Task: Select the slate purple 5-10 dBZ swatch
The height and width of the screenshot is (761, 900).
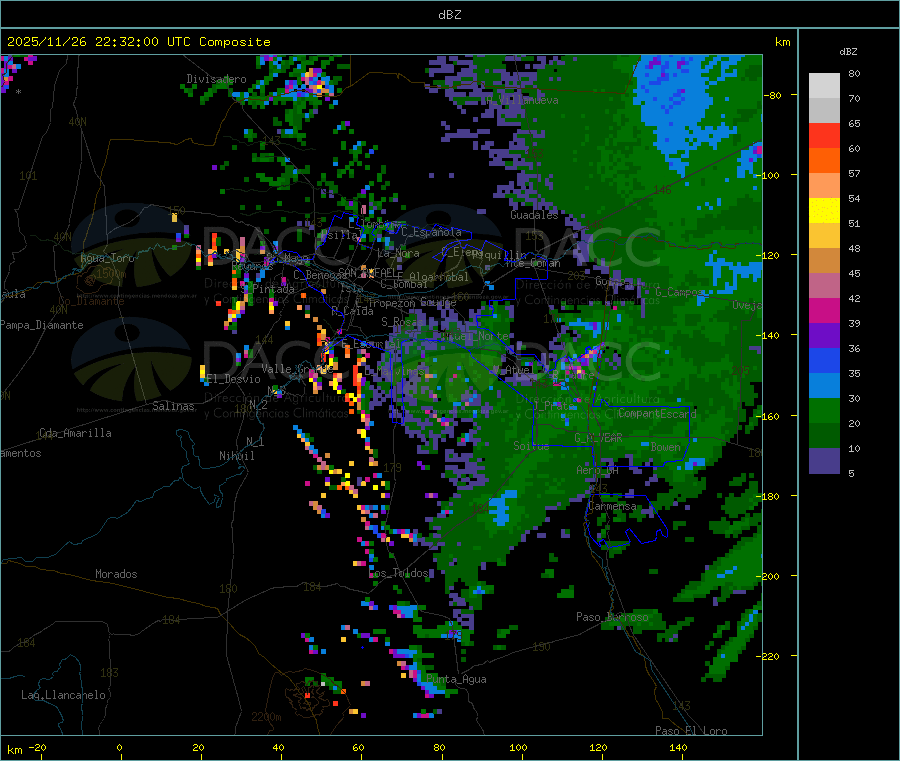Action: pyautogui.click(x=824, y=460)
